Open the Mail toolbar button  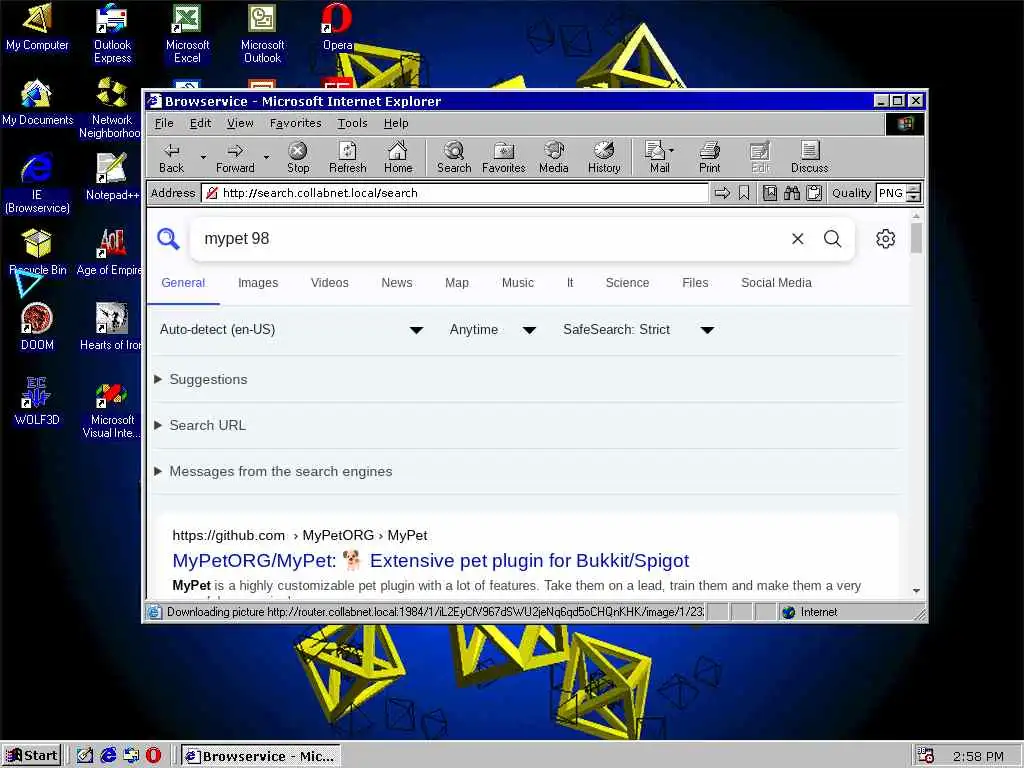(x=658, y=157)
